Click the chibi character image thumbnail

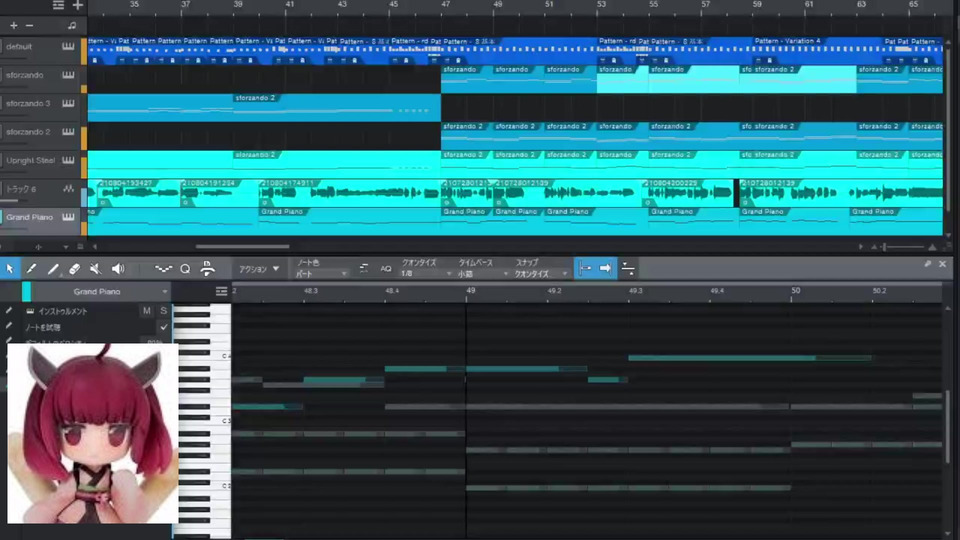coord(92,433)
